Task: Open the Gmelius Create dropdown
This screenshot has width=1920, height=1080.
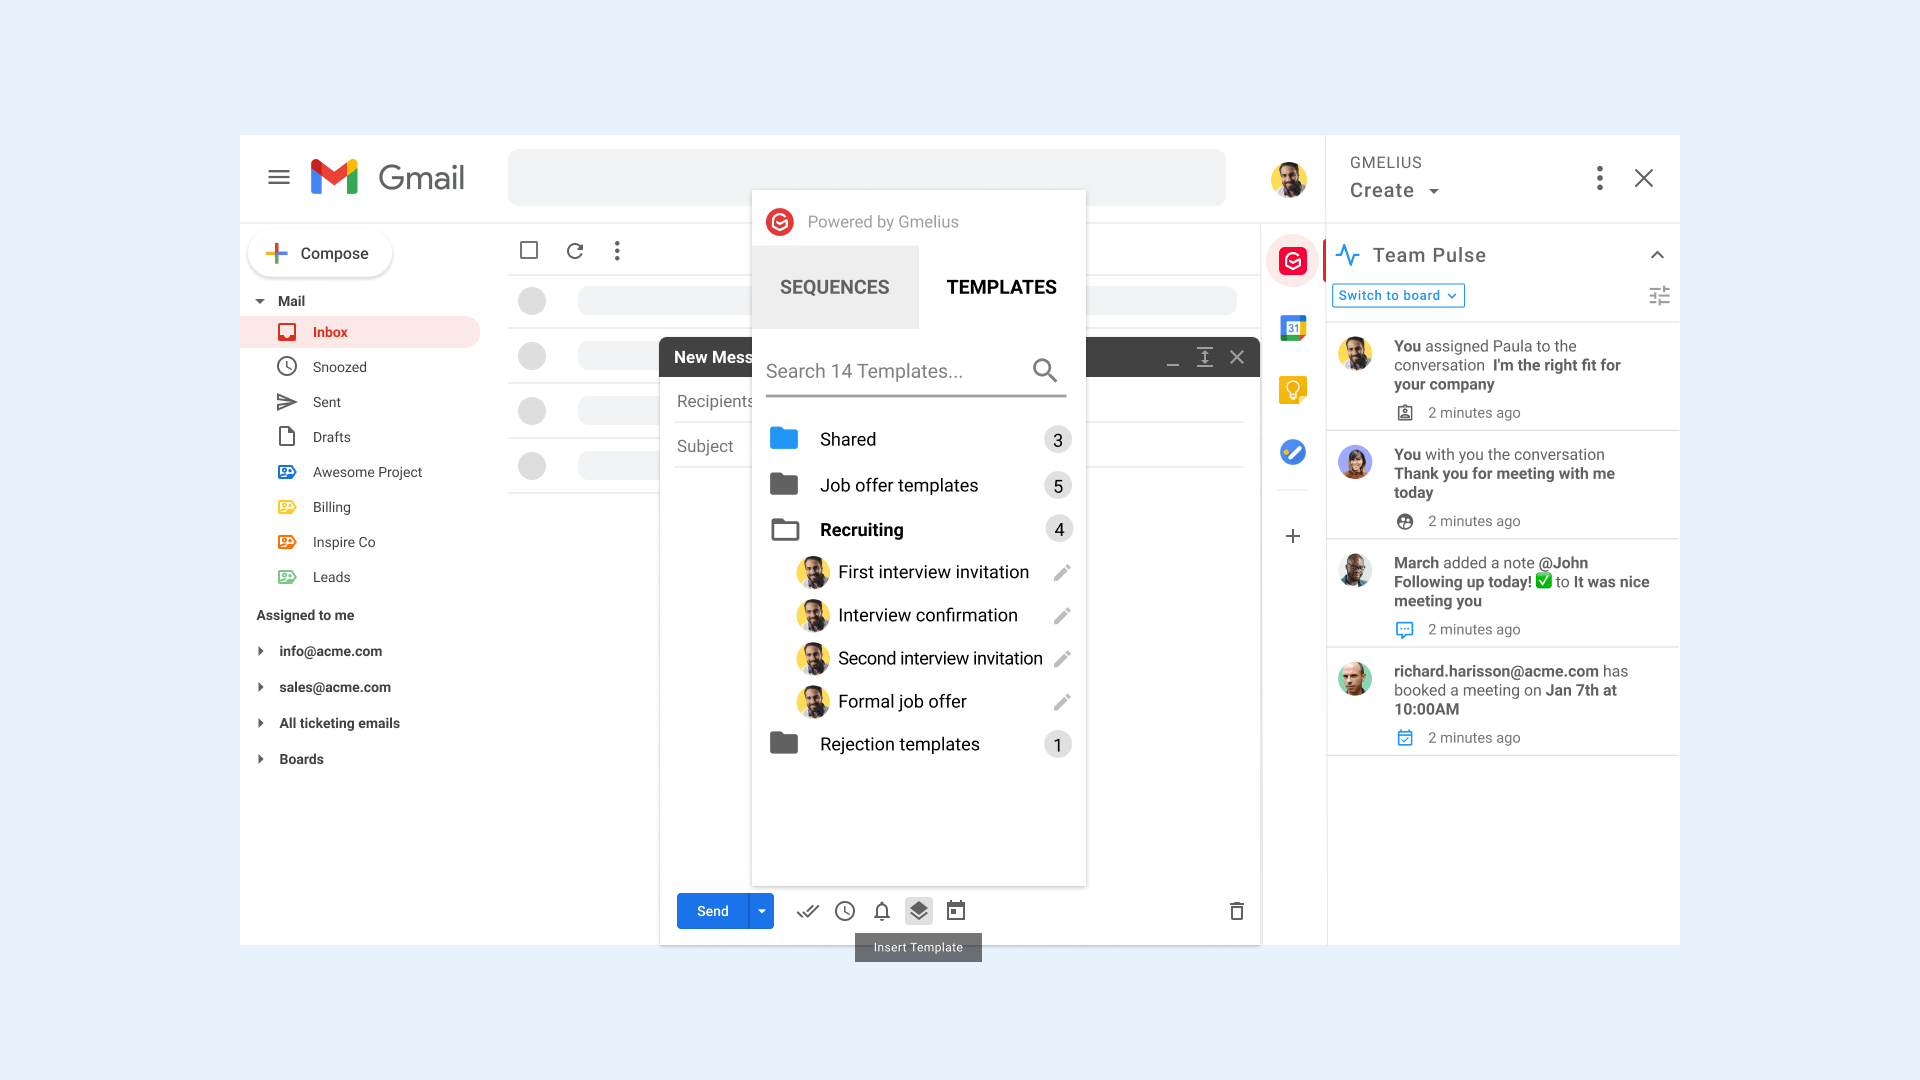Action: coord(1395,190)
